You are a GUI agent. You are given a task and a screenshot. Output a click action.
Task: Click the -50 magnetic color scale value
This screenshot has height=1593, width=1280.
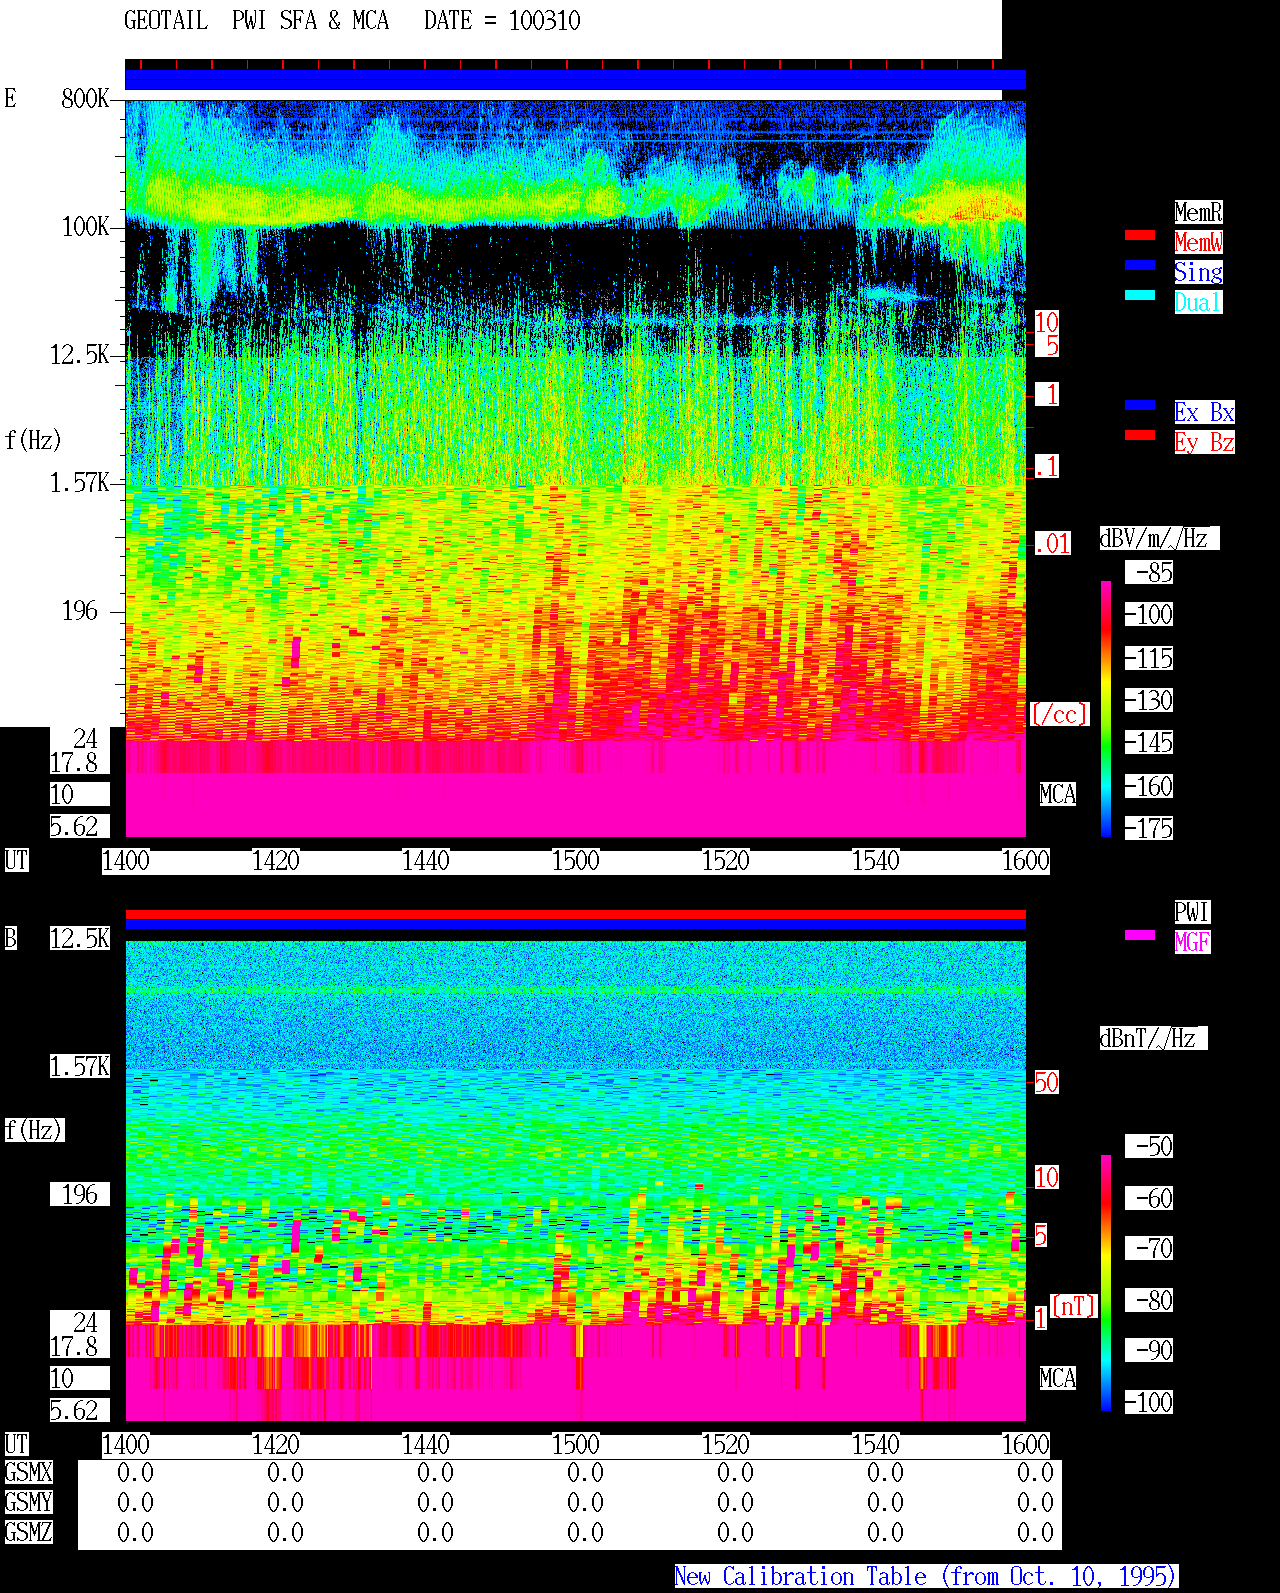click(x=1149, y=1146)
